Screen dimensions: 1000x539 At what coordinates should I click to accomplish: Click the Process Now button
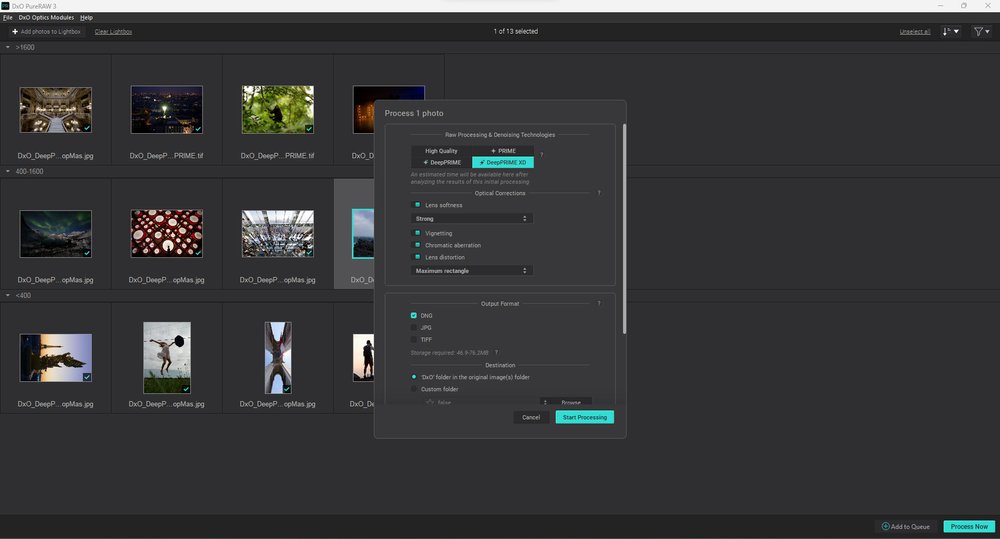[x=969, y=526]
